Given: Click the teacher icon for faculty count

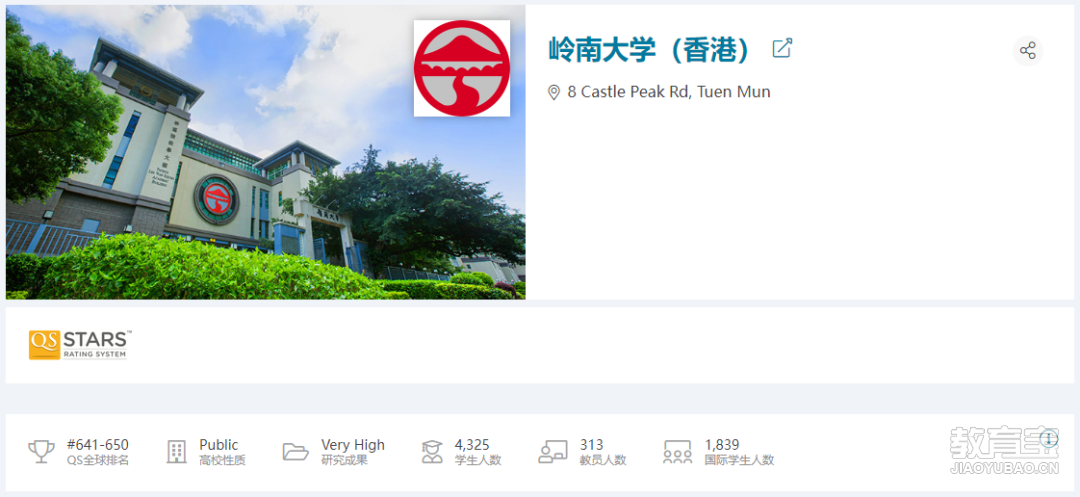Looking at the screenshot, I should coord(553,452).
